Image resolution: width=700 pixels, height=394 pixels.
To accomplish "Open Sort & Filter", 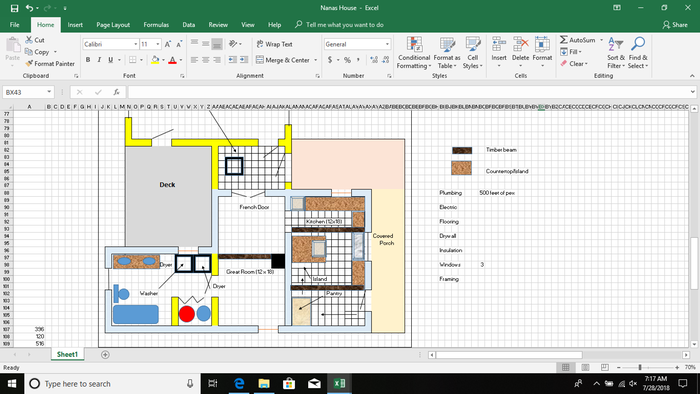I will click(616, 53).
